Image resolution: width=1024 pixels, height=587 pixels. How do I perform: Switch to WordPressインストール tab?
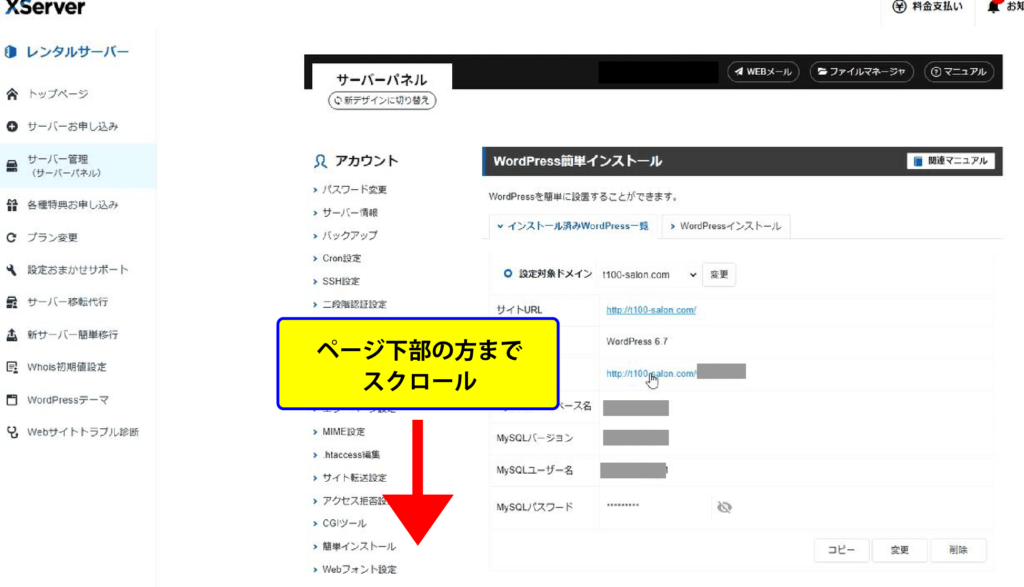726,226
